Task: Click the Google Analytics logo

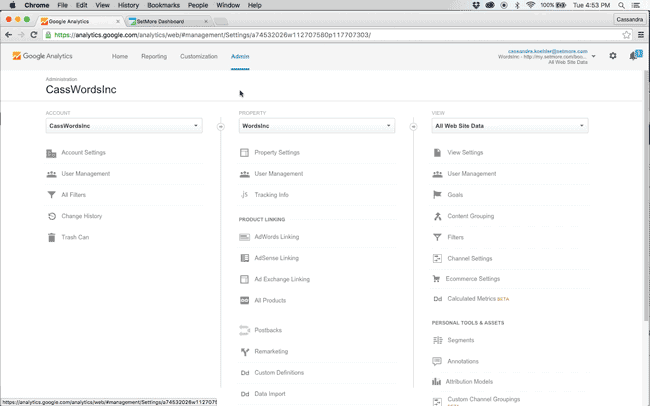Action: point(42,56)
